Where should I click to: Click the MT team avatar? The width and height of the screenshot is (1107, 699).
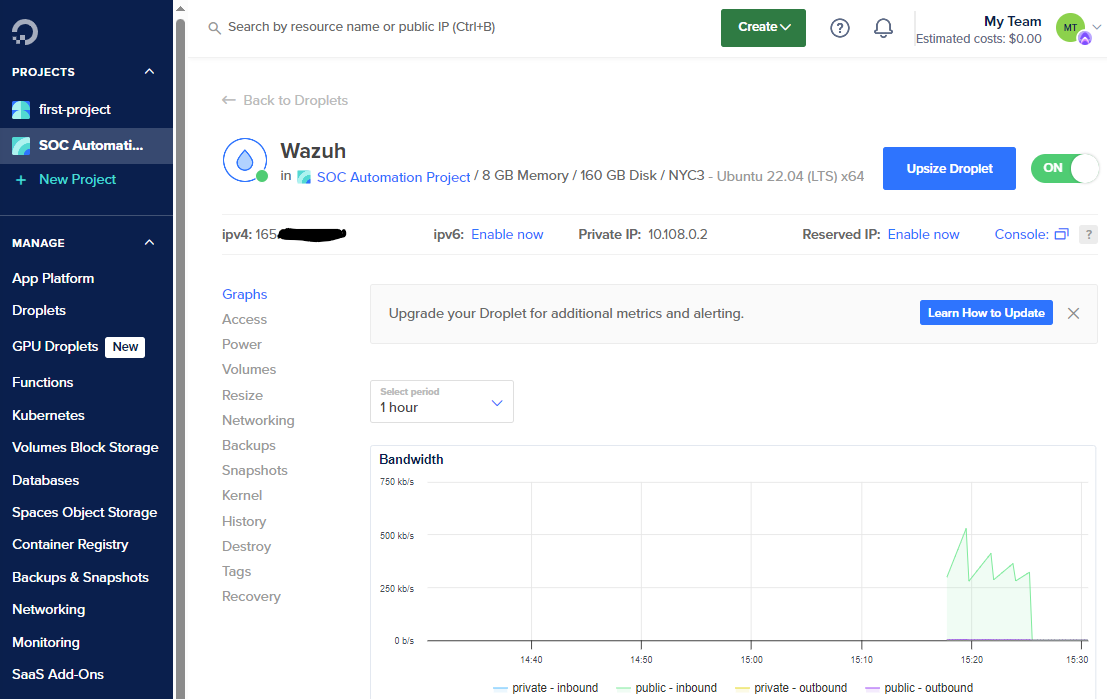point(1071,27)
